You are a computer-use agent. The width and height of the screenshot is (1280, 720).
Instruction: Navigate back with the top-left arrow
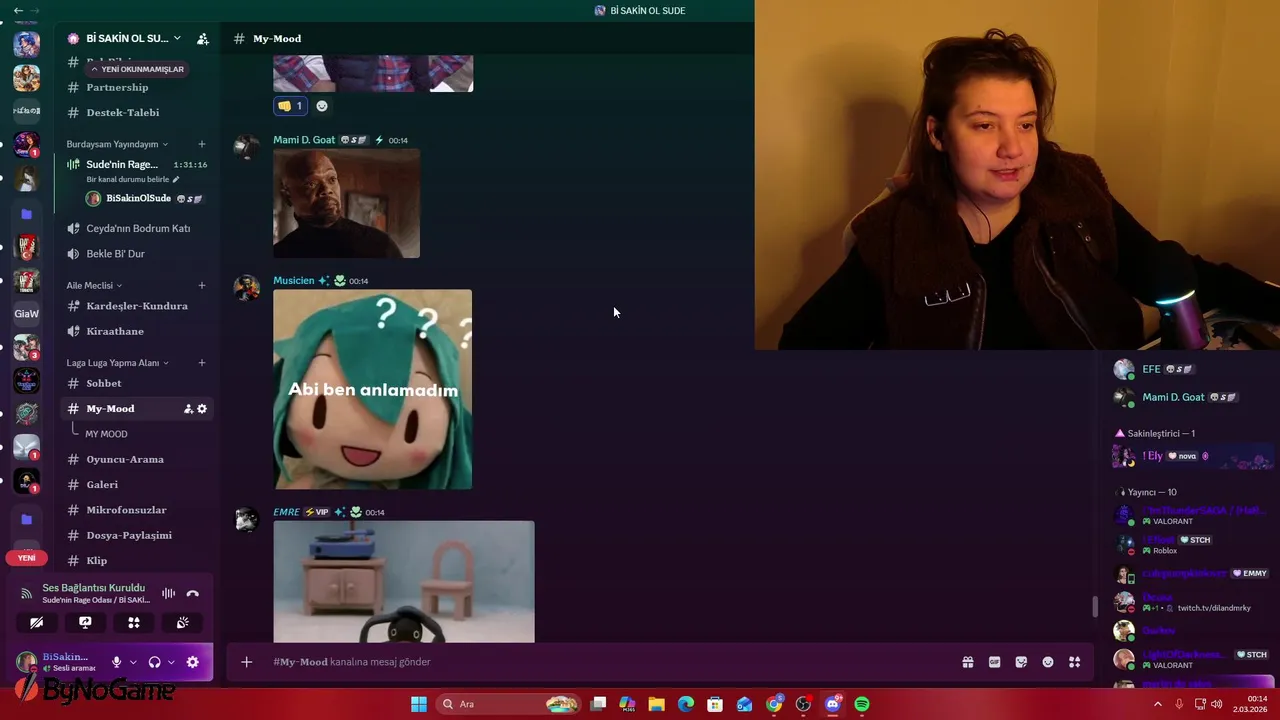[18, 10]
